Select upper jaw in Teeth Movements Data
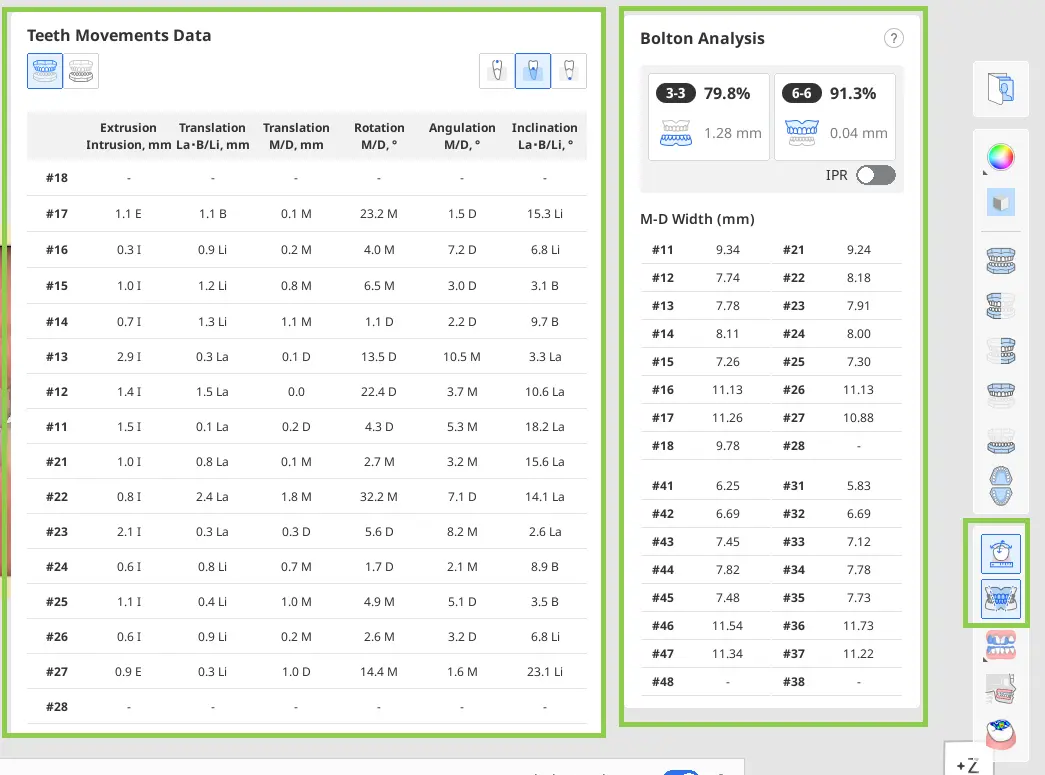The width and height of the screenshot is (1045, 775). click(45, 71)
